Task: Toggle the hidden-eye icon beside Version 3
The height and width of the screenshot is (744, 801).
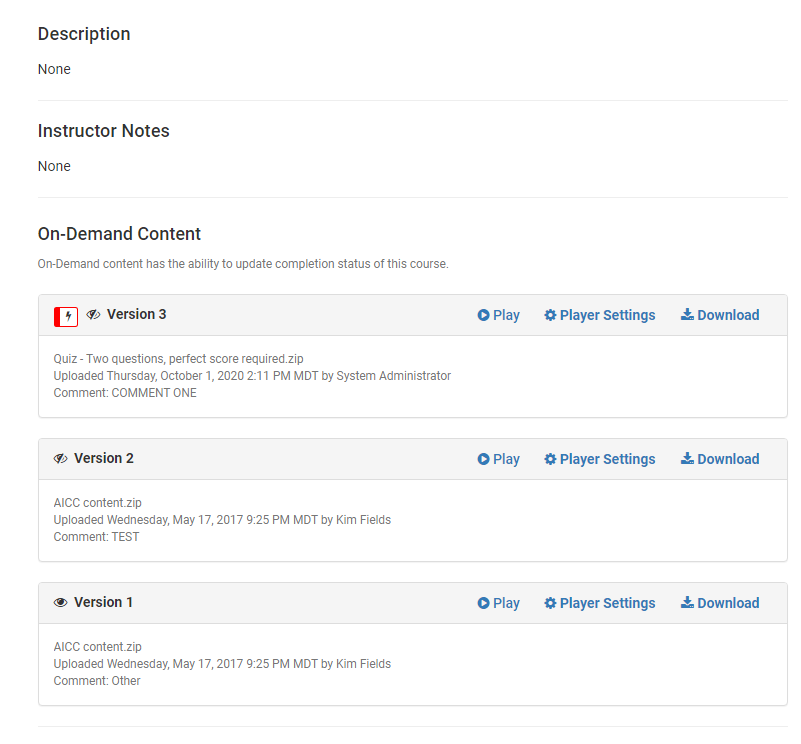Action: coord(93,314)
